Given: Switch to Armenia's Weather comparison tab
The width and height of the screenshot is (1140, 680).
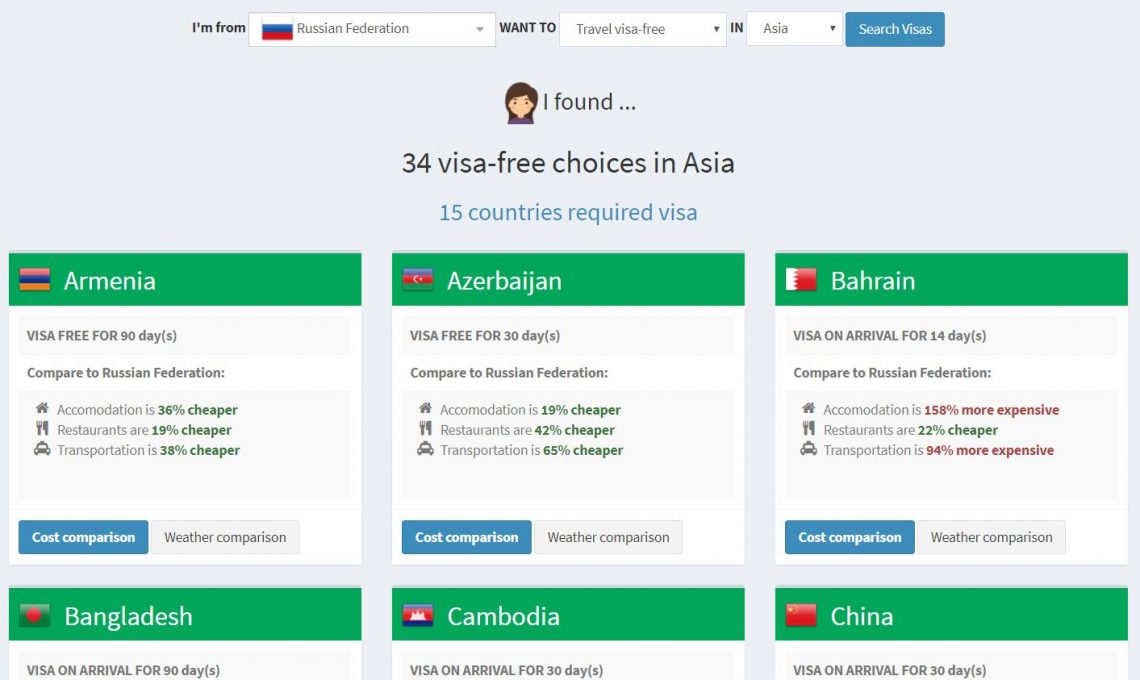Looking at the screenshot, I should (x=225, y=537).
